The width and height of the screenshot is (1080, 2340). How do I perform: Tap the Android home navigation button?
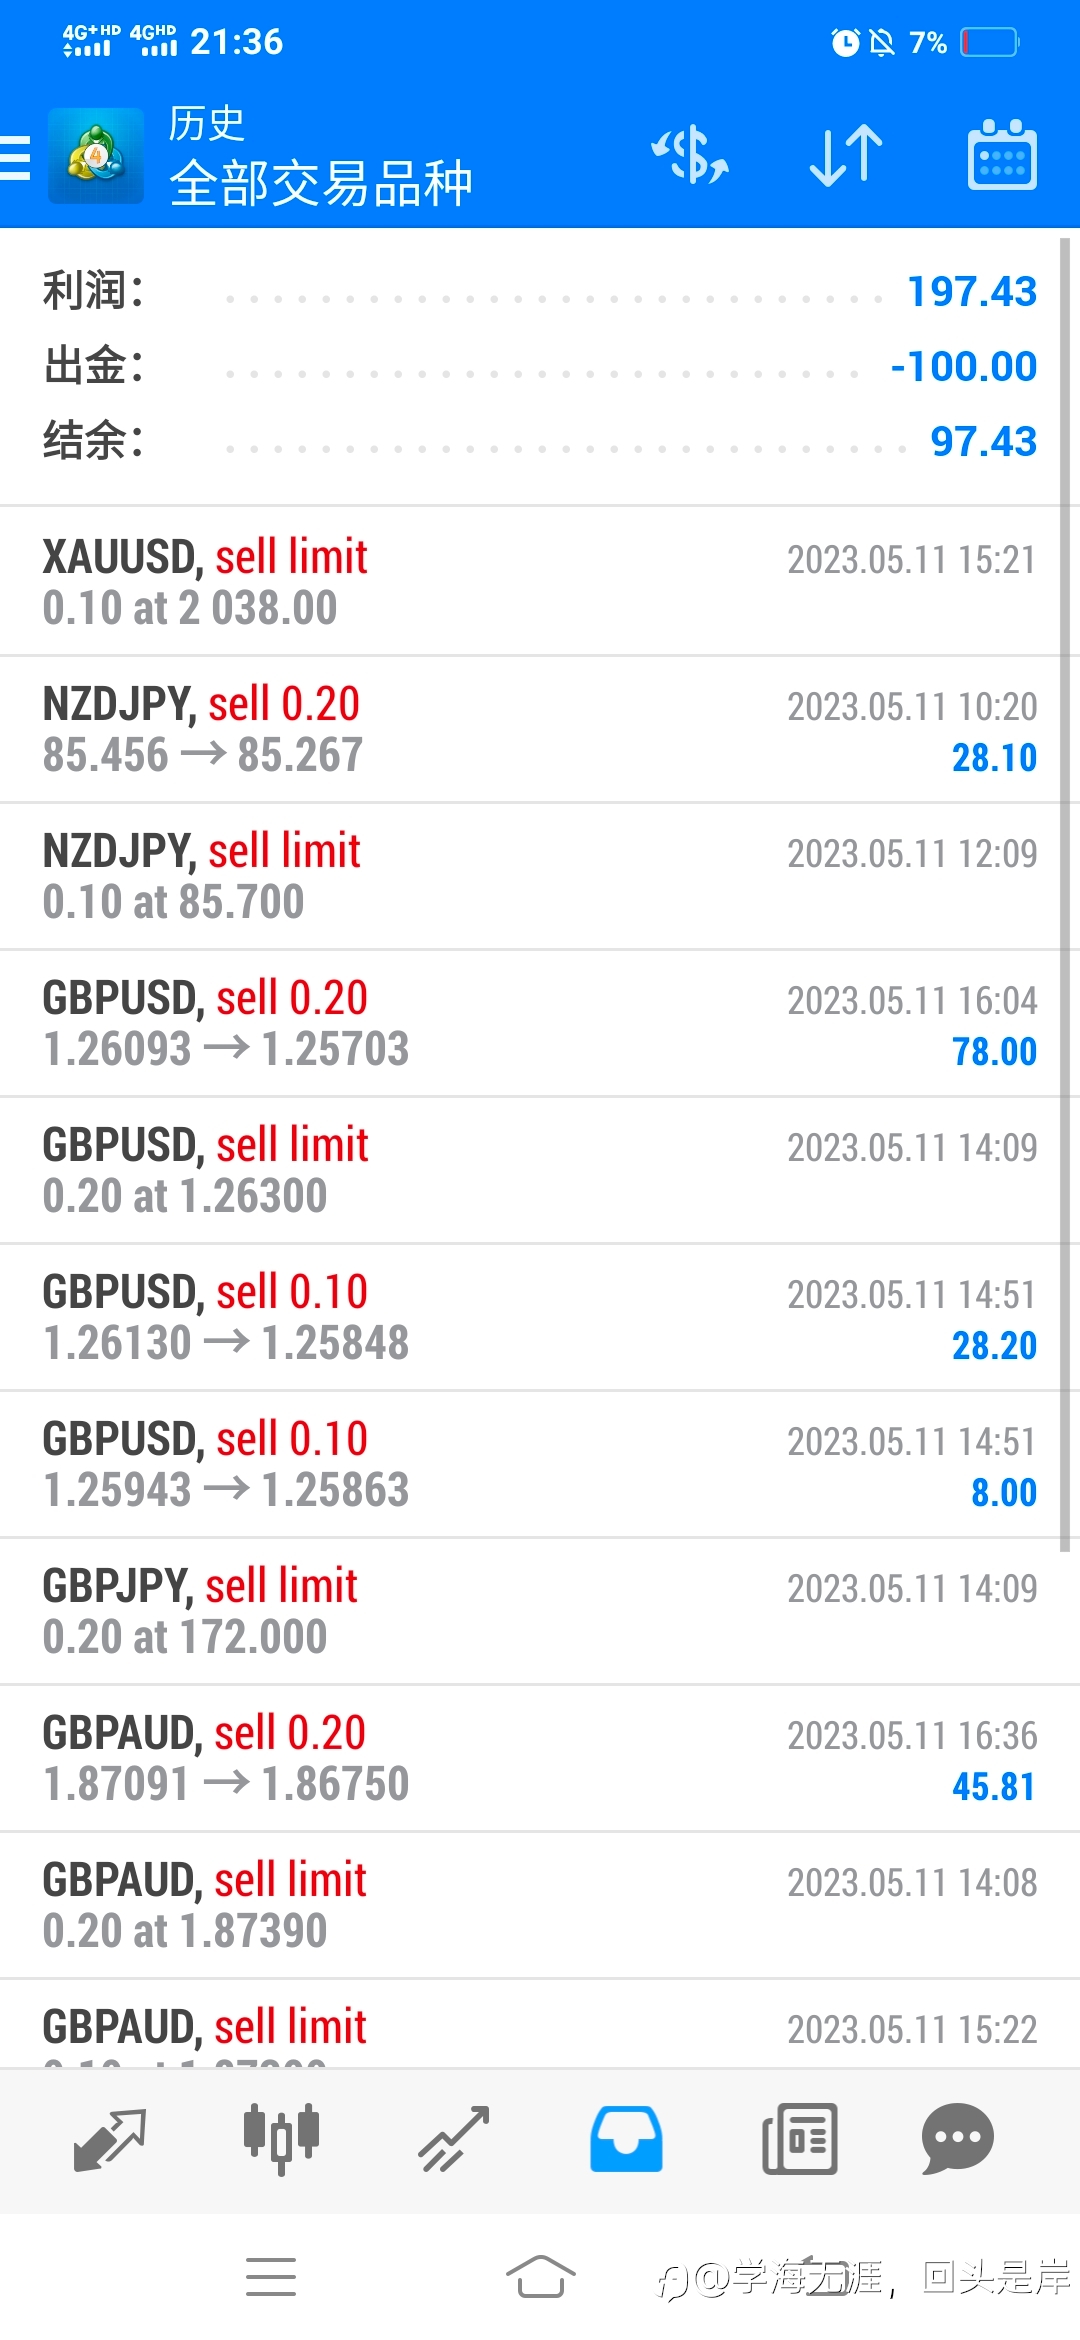[x=540, y=2277]
